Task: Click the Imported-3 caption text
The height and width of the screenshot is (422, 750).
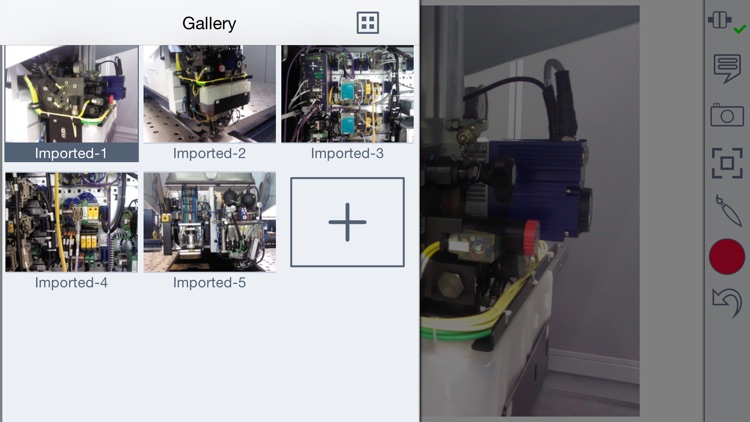Action: tap(347, 153)
